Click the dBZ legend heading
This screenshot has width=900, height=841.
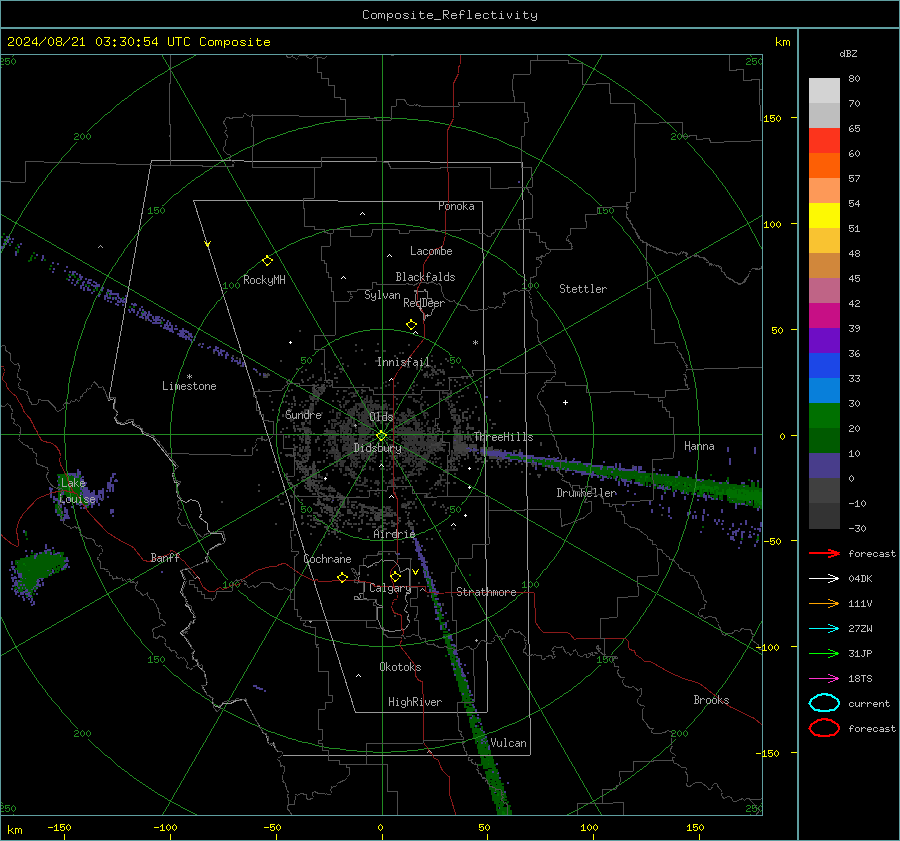(848, 54)
